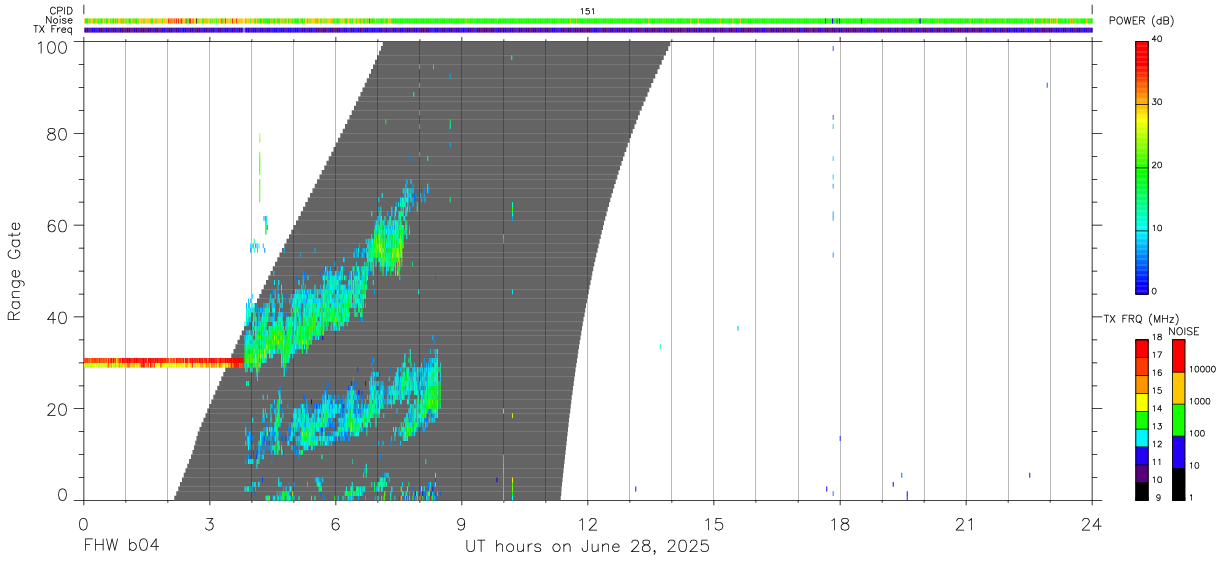
Task: Click tick "0" on the UT hours axis
Action: (83, 523)
